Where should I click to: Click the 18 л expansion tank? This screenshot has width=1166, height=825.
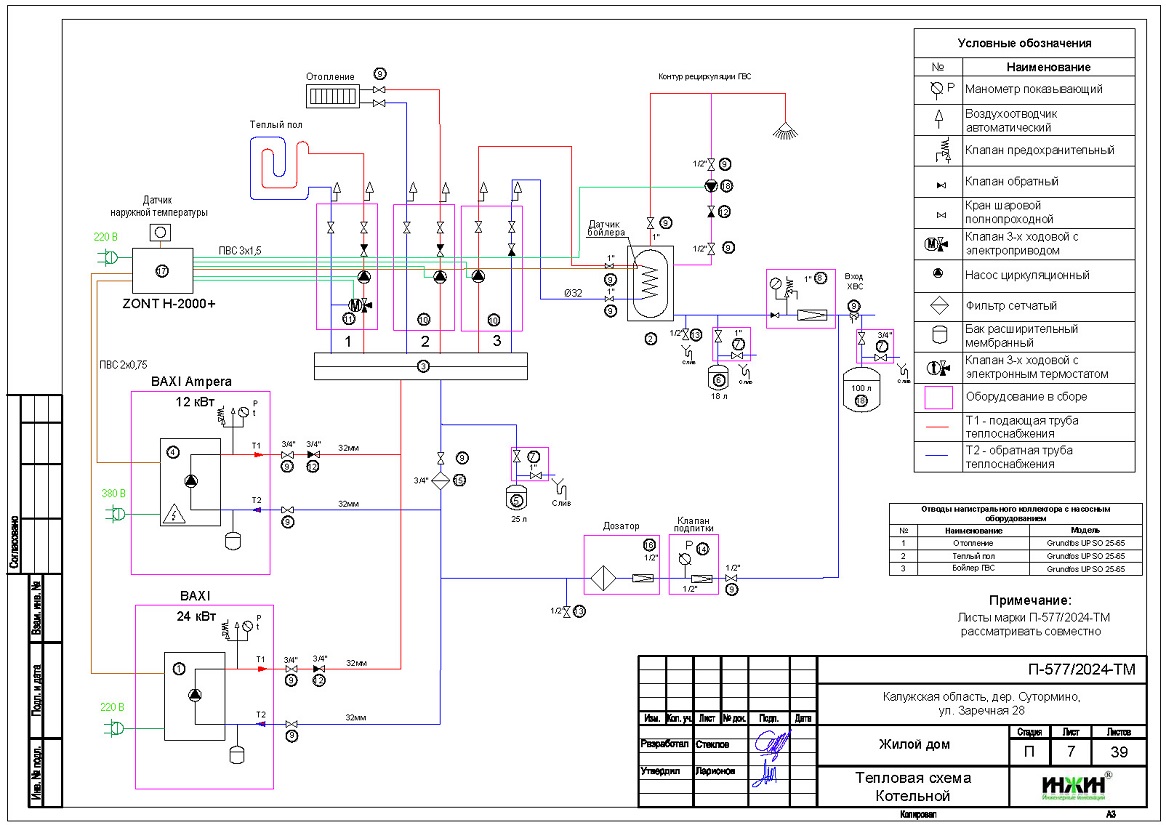click(718, 377)
